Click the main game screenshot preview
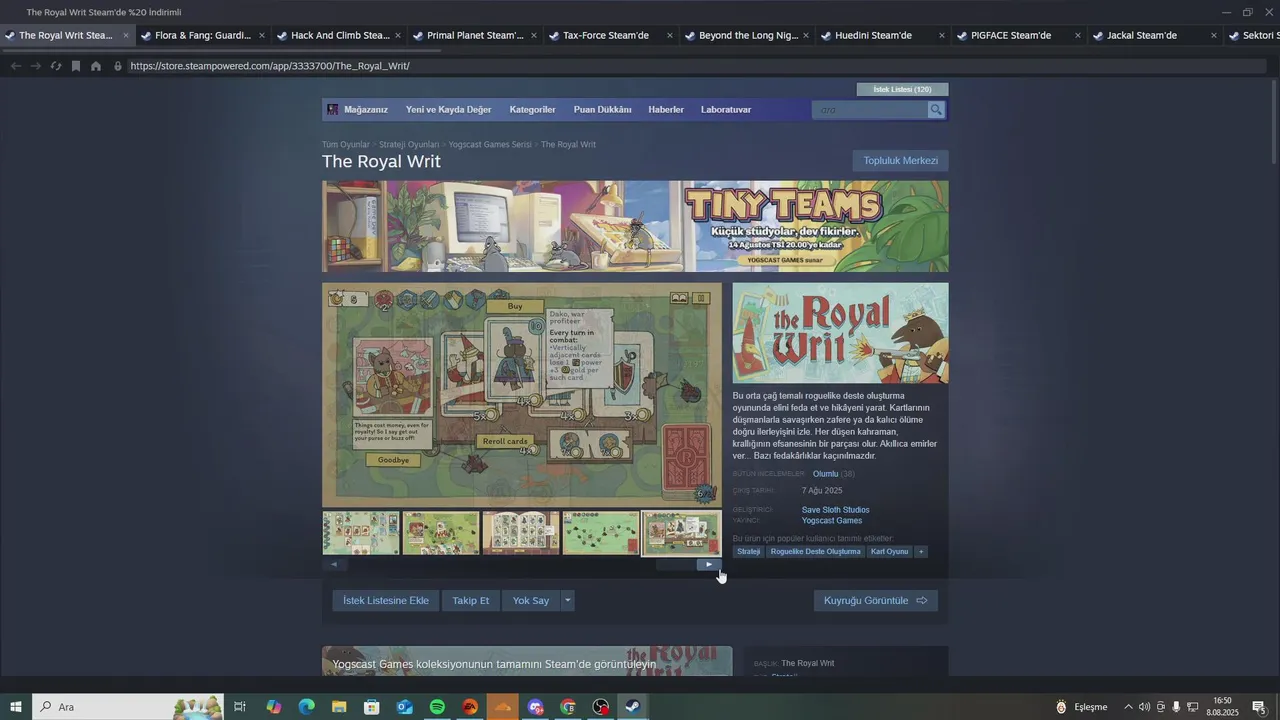 click(521, 395)
